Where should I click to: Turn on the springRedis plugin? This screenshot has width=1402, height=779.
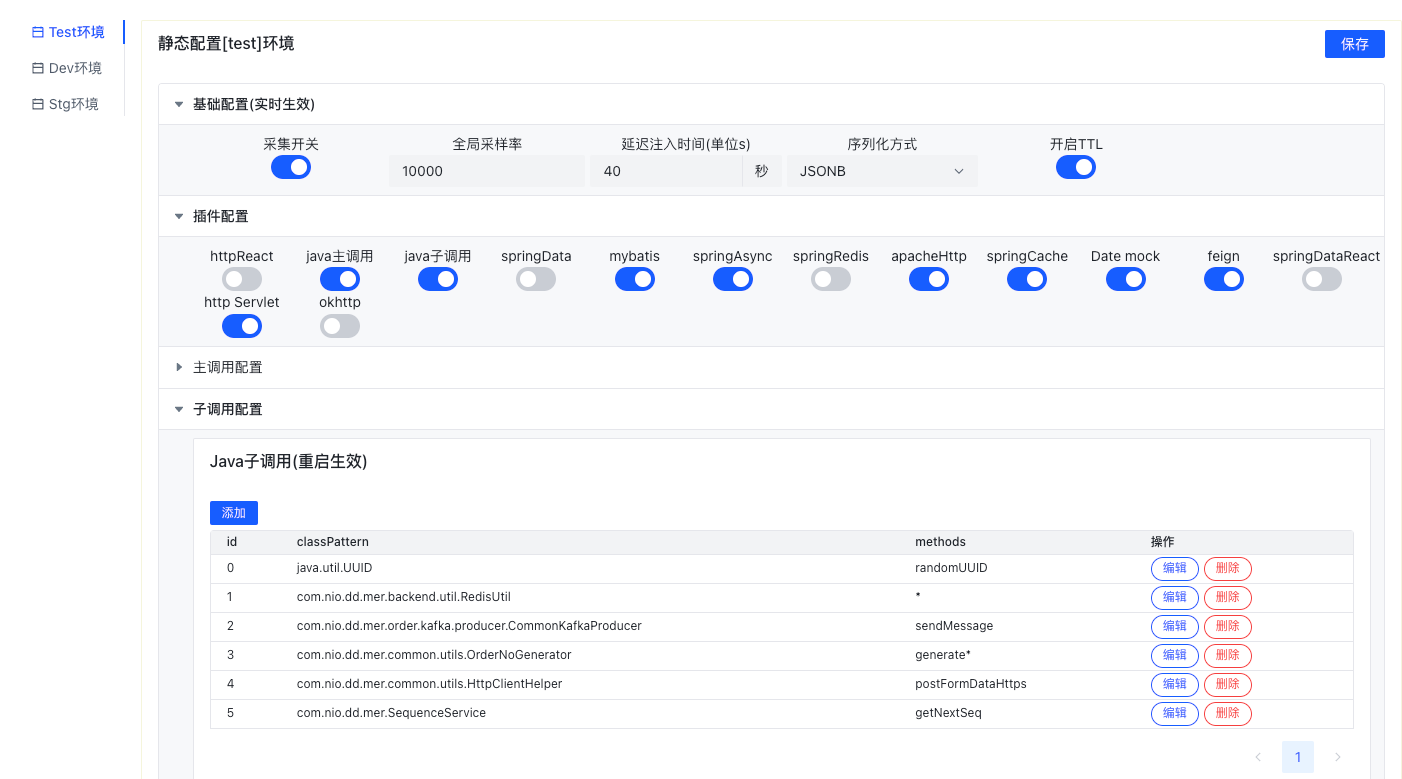[830, 279]
